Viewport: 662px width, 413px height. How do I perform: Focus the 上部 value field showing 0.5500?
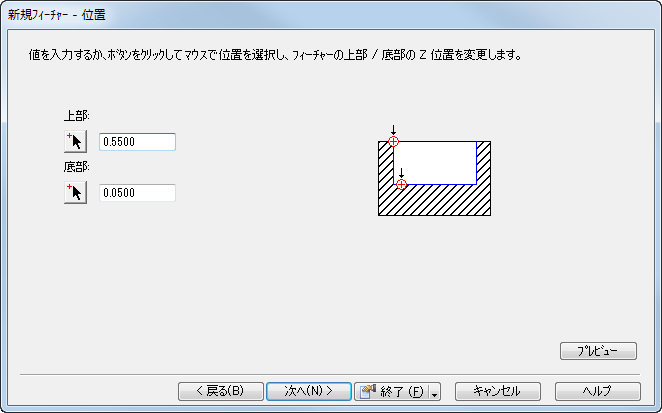pos(138,142)
